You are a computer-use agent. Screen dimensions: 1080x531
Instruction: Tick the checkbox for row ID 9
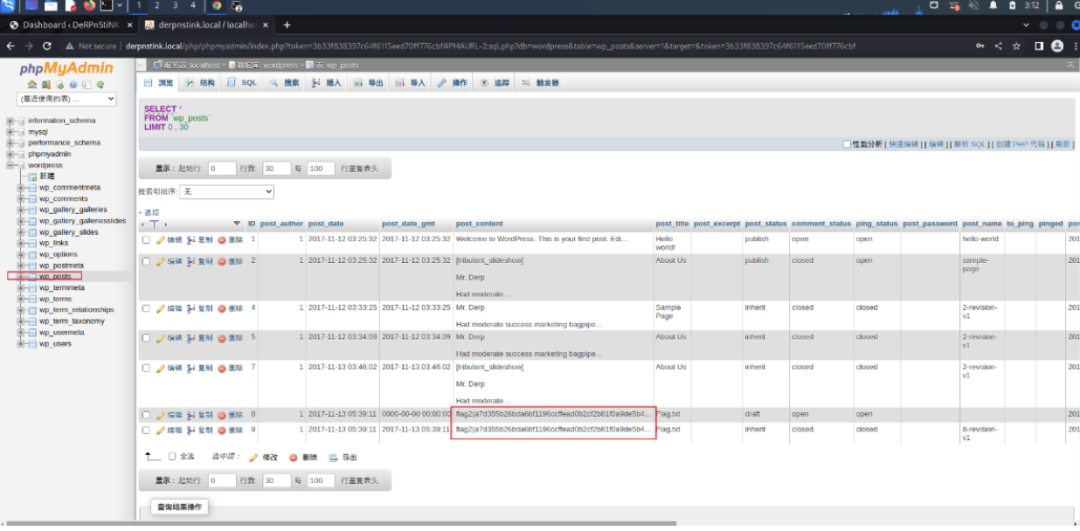146,430
